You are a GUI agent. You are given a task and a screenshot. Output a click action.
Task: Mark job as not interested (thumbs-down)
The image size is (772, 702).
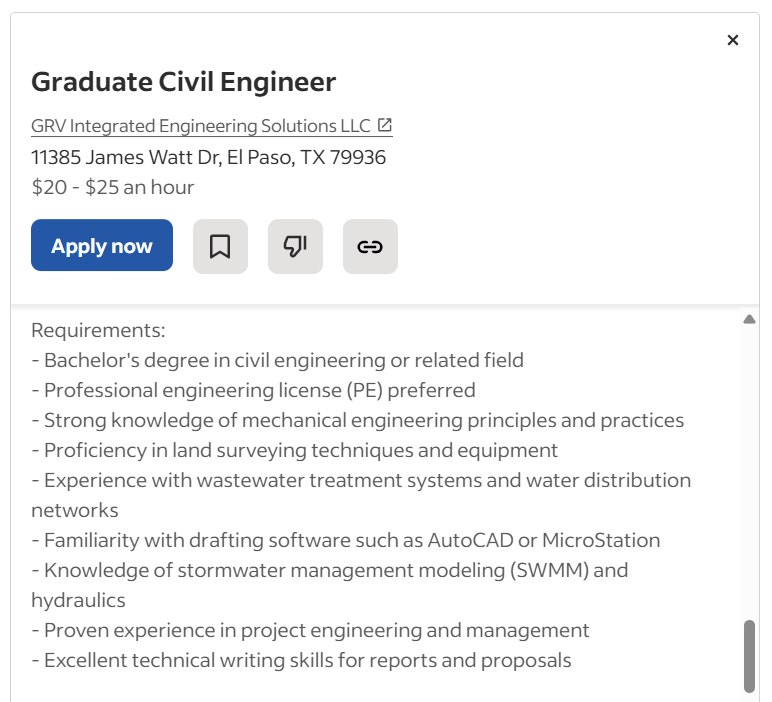pyautogui.click(x=295, y=246)
